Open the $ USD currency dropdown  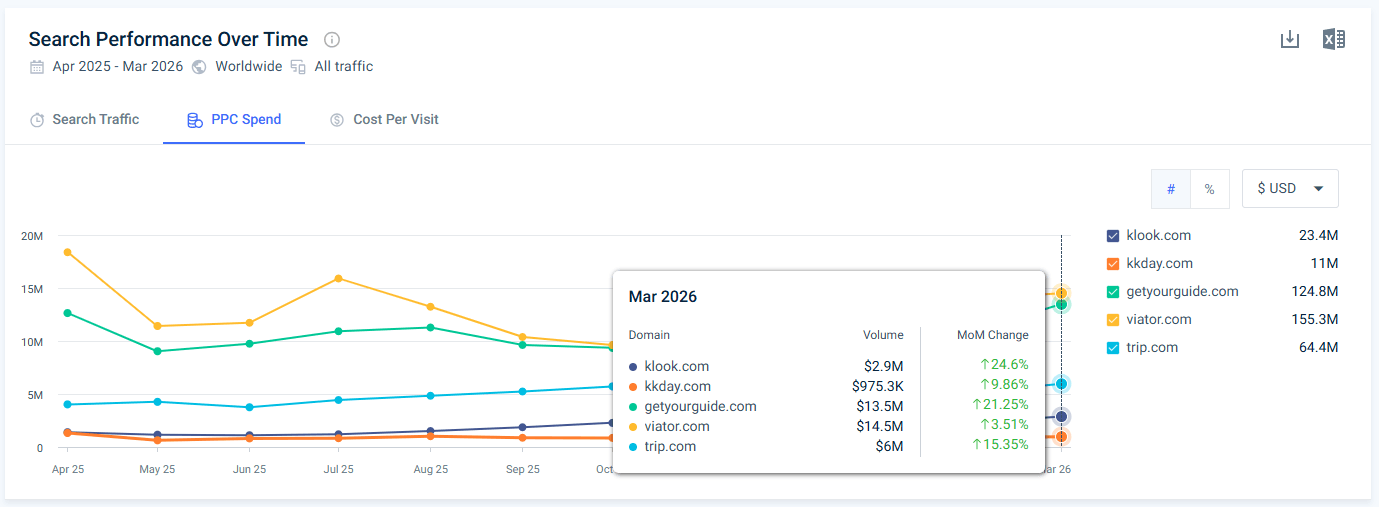pyautogui.click(x=1290, y=188)
